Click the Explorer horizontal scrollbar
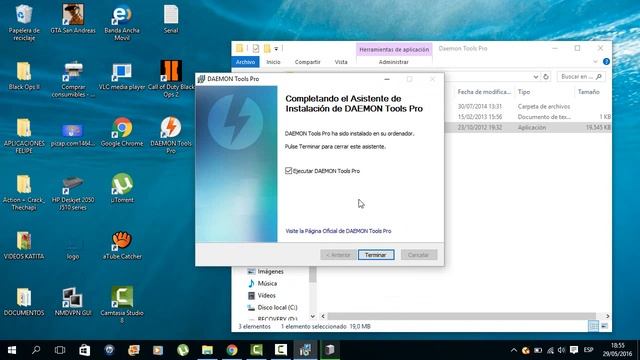Screen dimensions: 640x360 coord(461,316)
